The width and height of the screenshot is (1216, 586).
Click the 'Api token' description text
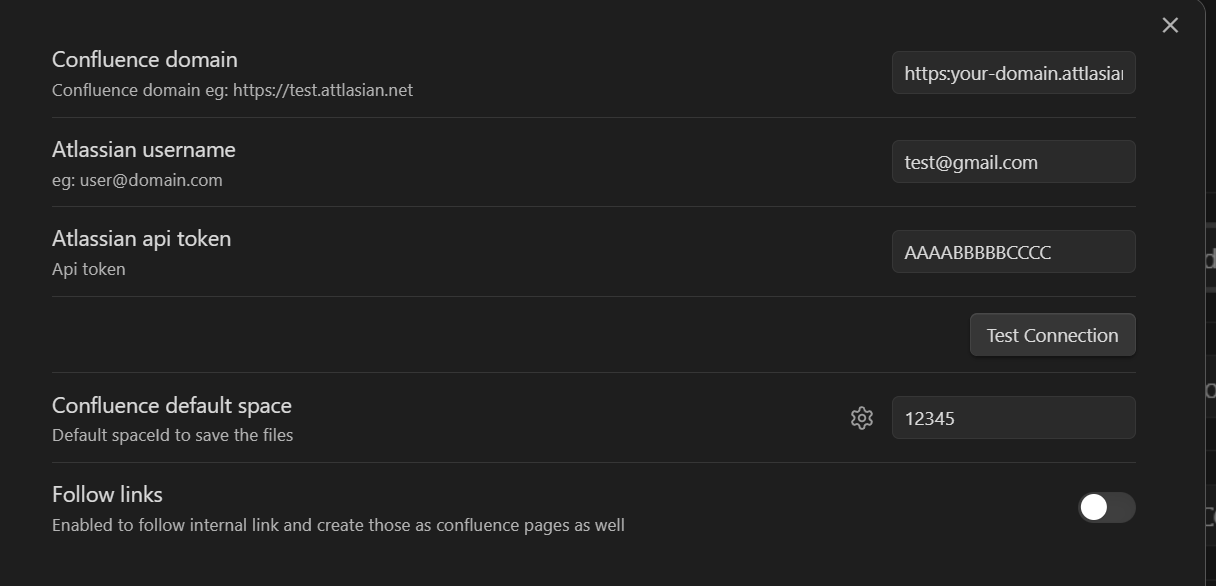click(89, 269)
